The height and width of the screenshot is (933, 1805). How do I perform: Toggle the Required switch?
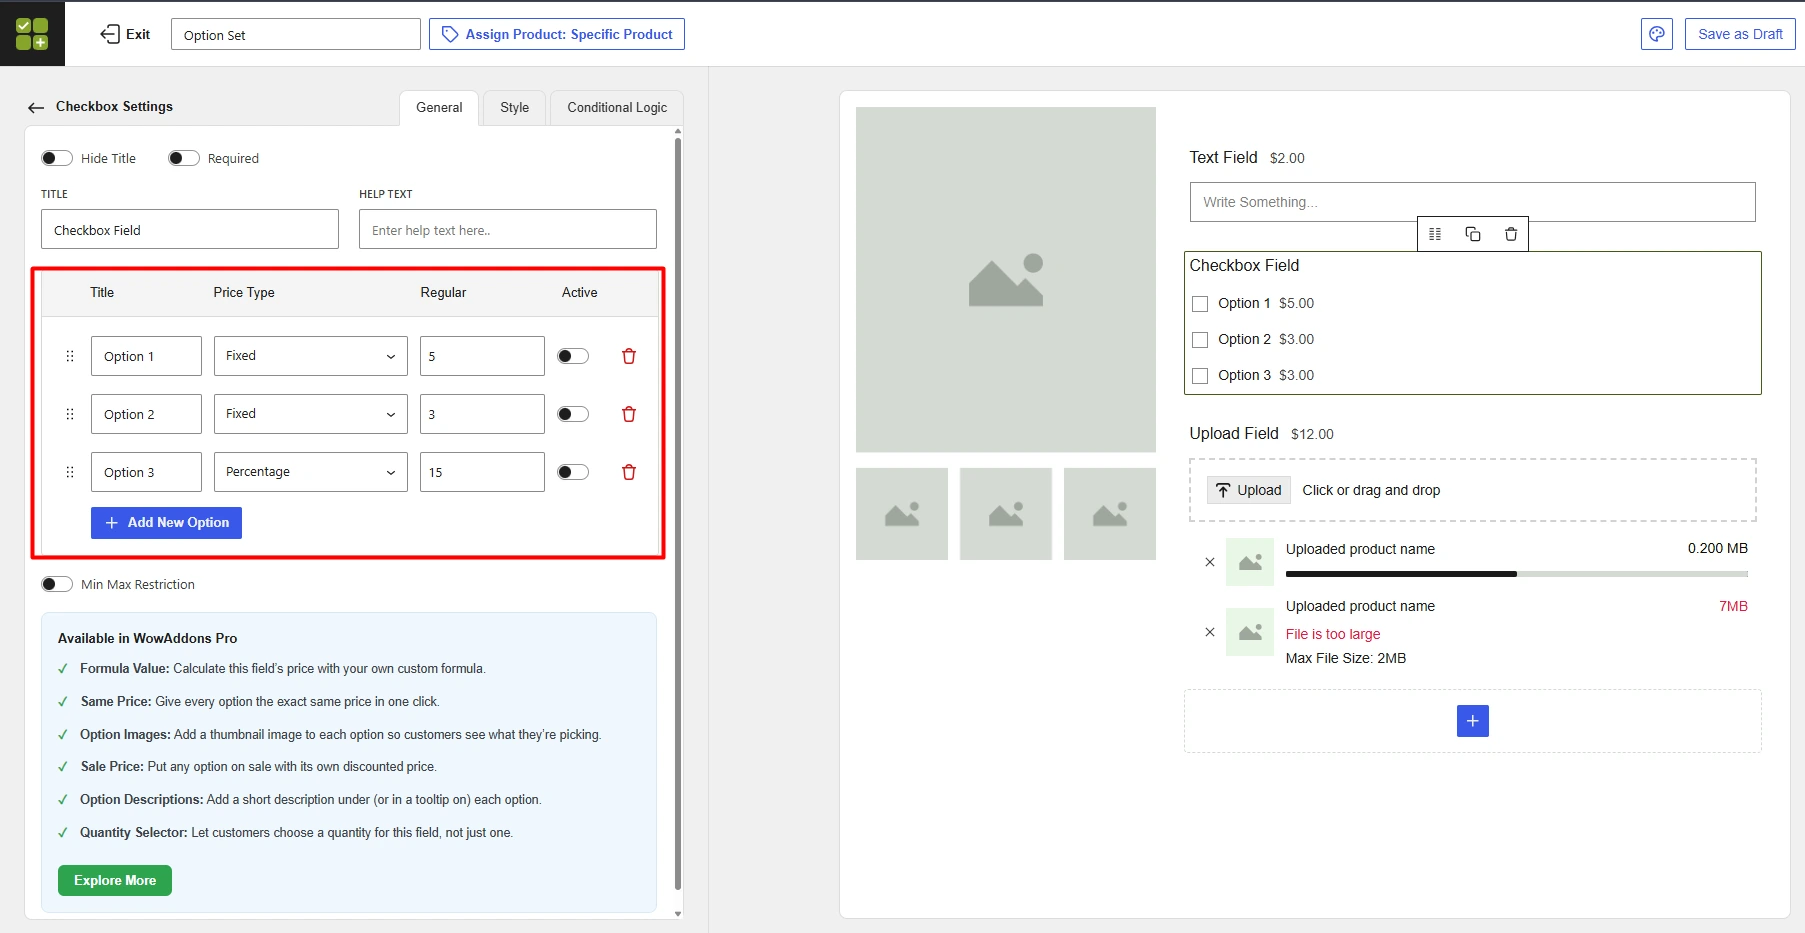click(x=184, y=158)
